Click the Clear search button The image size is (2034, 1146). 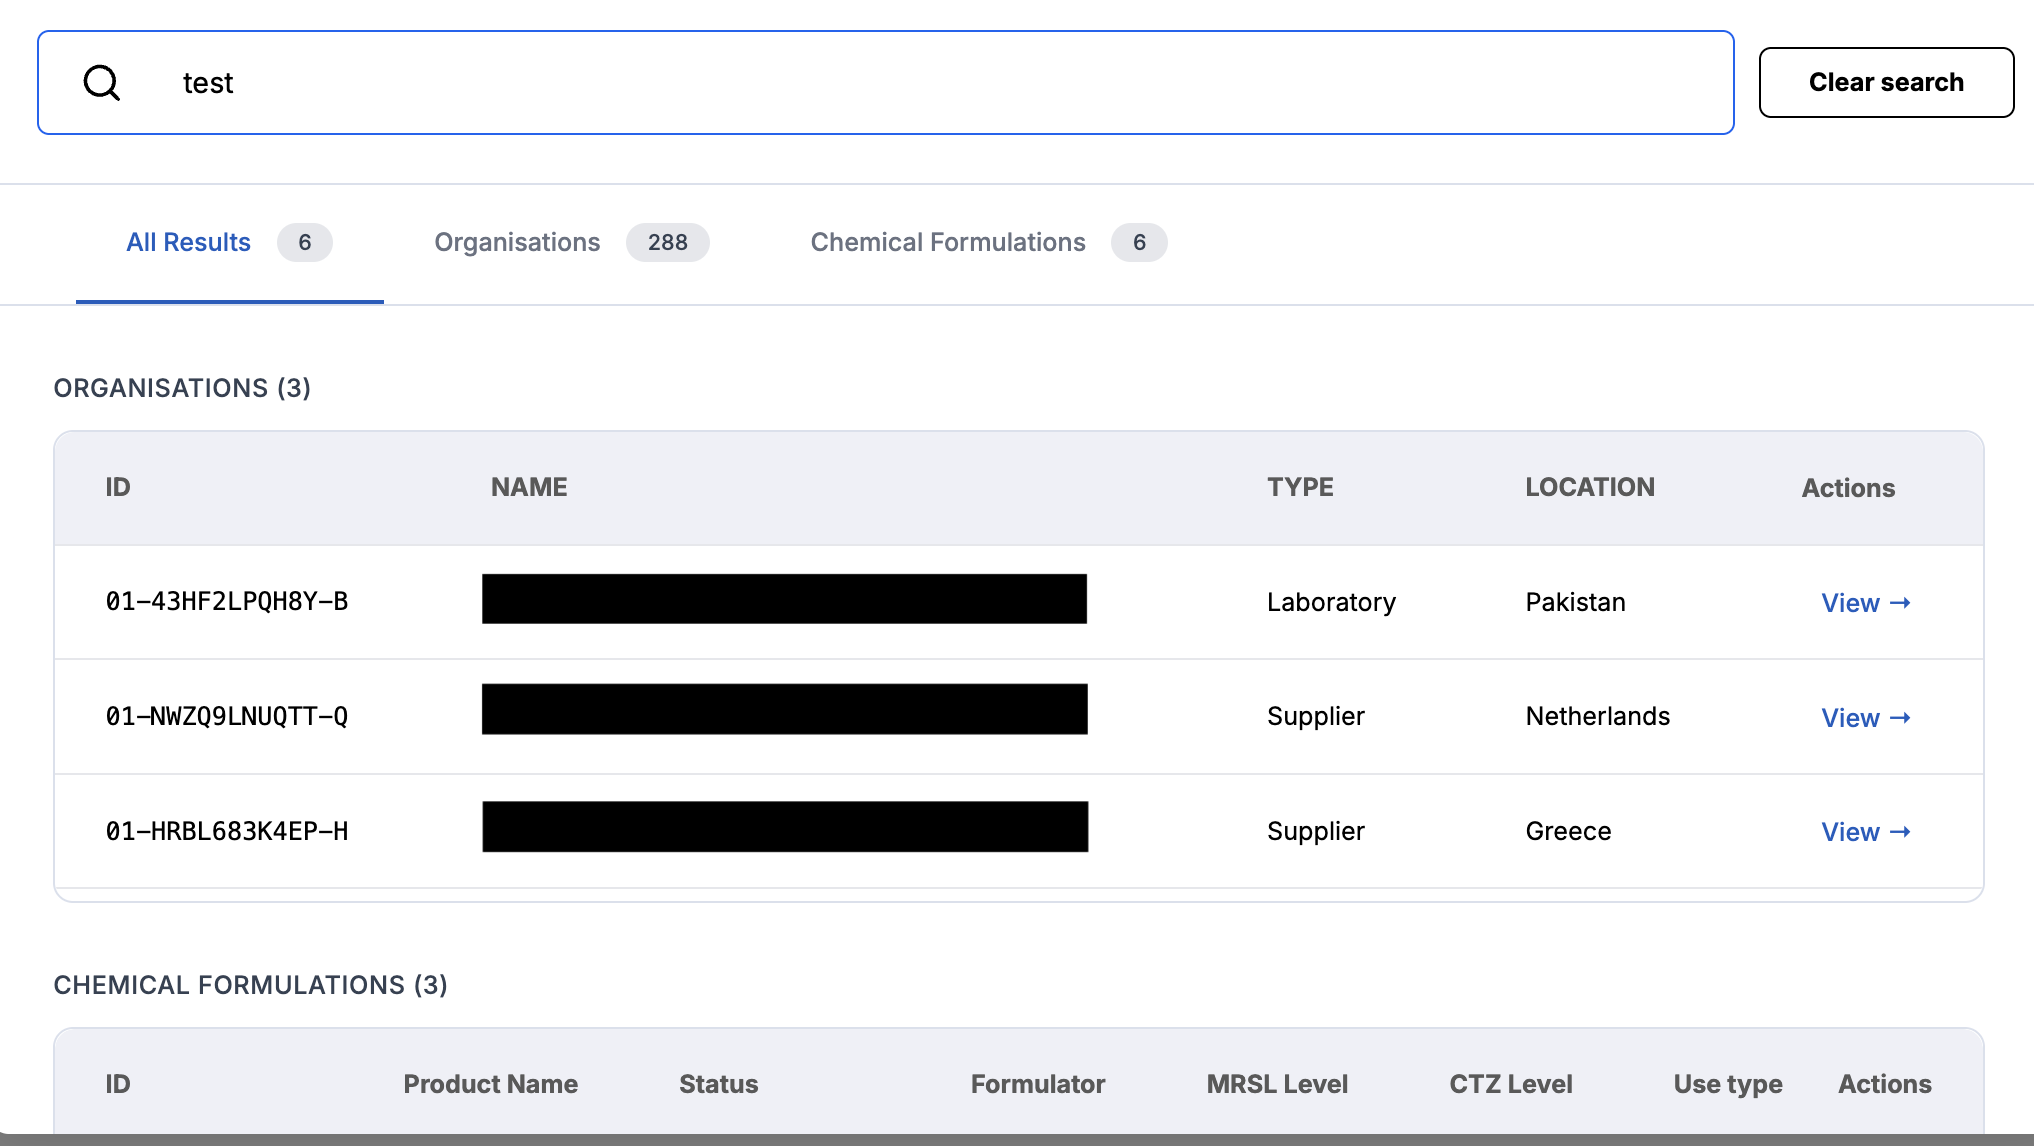pyautogui.click(x=1886, y=82)
